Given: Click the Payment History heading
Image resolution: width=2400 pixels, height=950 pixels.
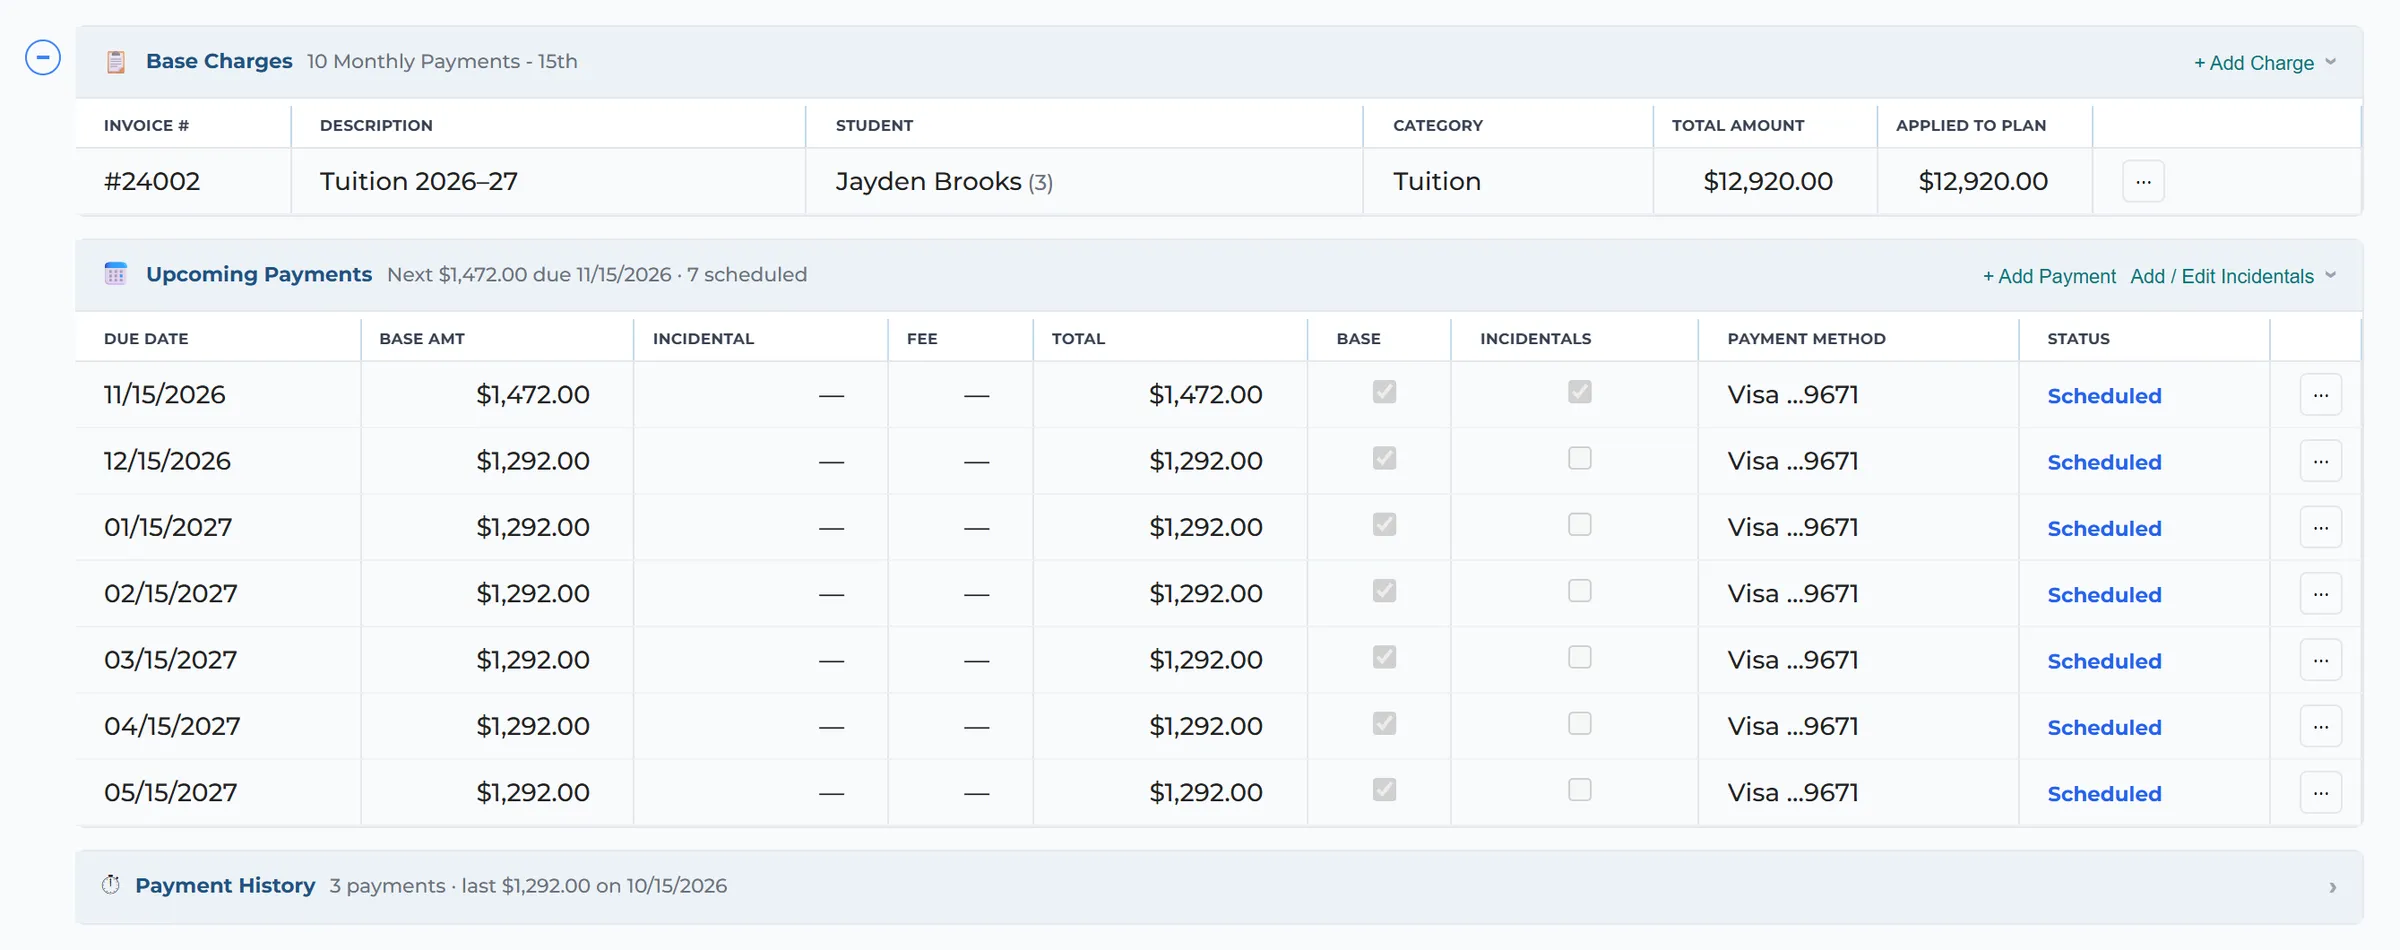Looking at the screenshot, I should (225, 886).
